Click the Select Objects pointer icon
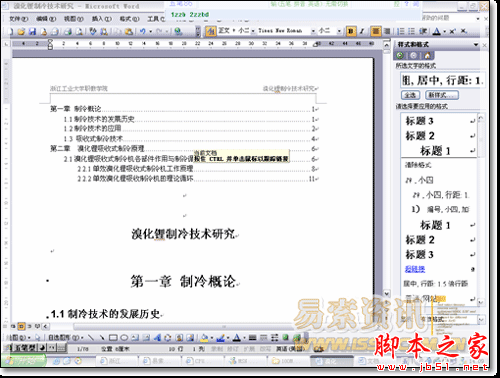Viewport: 500px width, 378px height. click(38, 338)
